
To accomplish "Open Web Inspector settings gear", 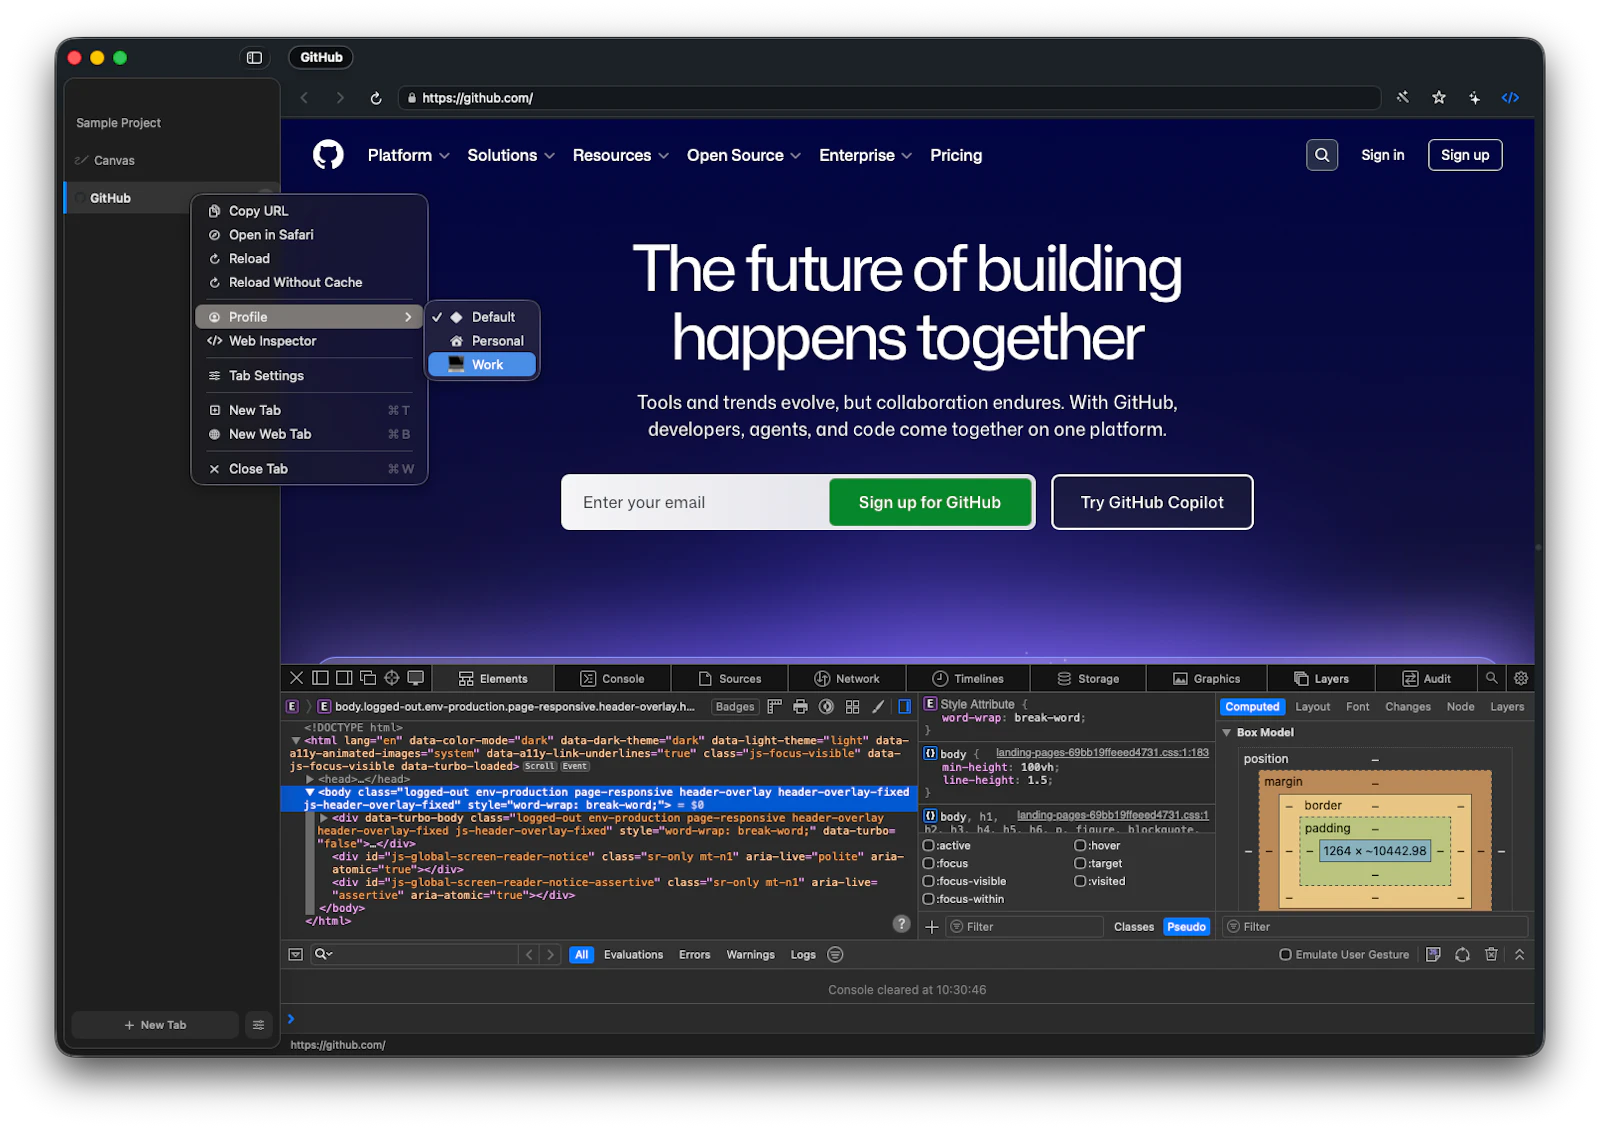I will (1520, 678).
